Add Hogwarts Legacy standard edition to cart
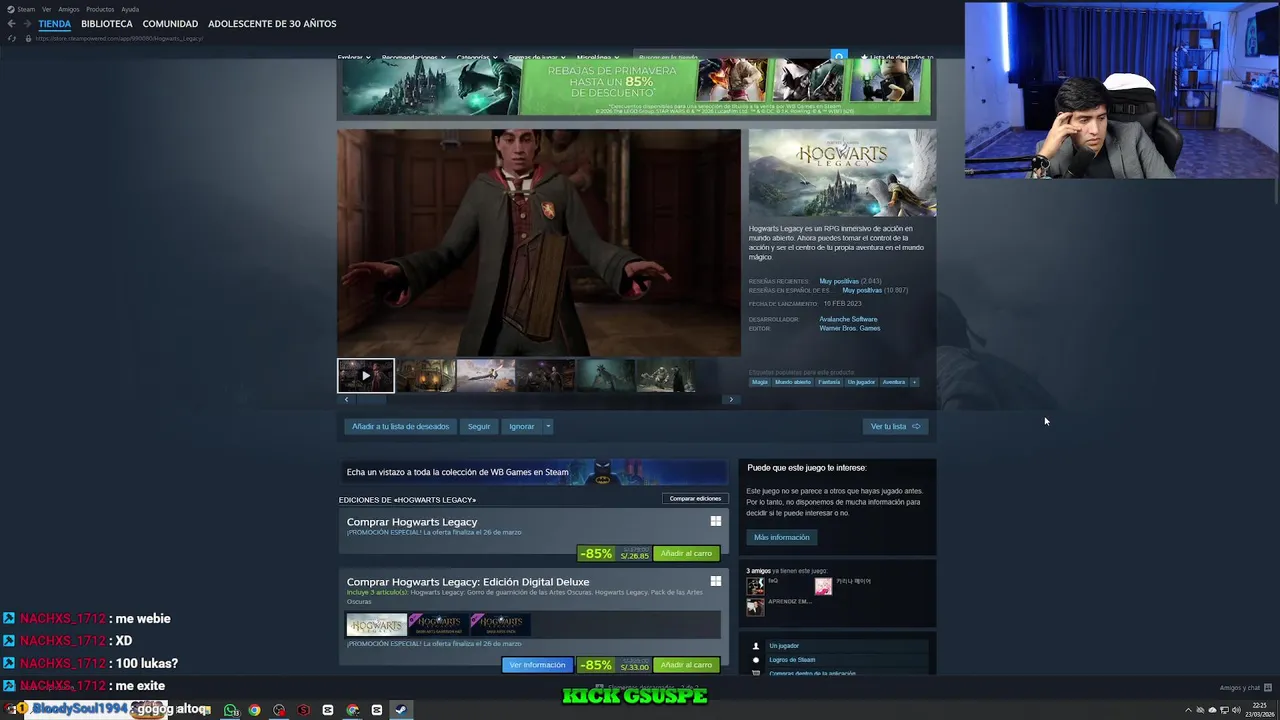Screen dimensions: 1280x720 (686, 553)
